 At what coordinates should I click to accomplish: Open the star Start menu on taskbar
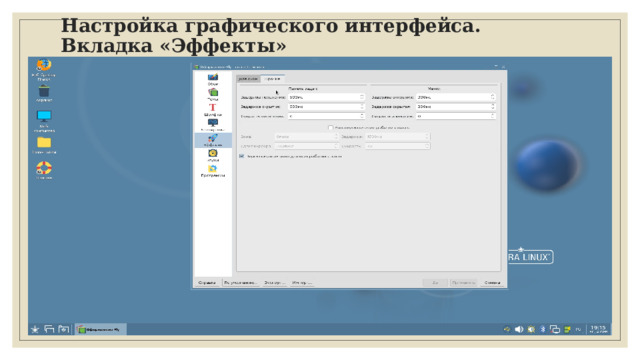click(35, 329)
